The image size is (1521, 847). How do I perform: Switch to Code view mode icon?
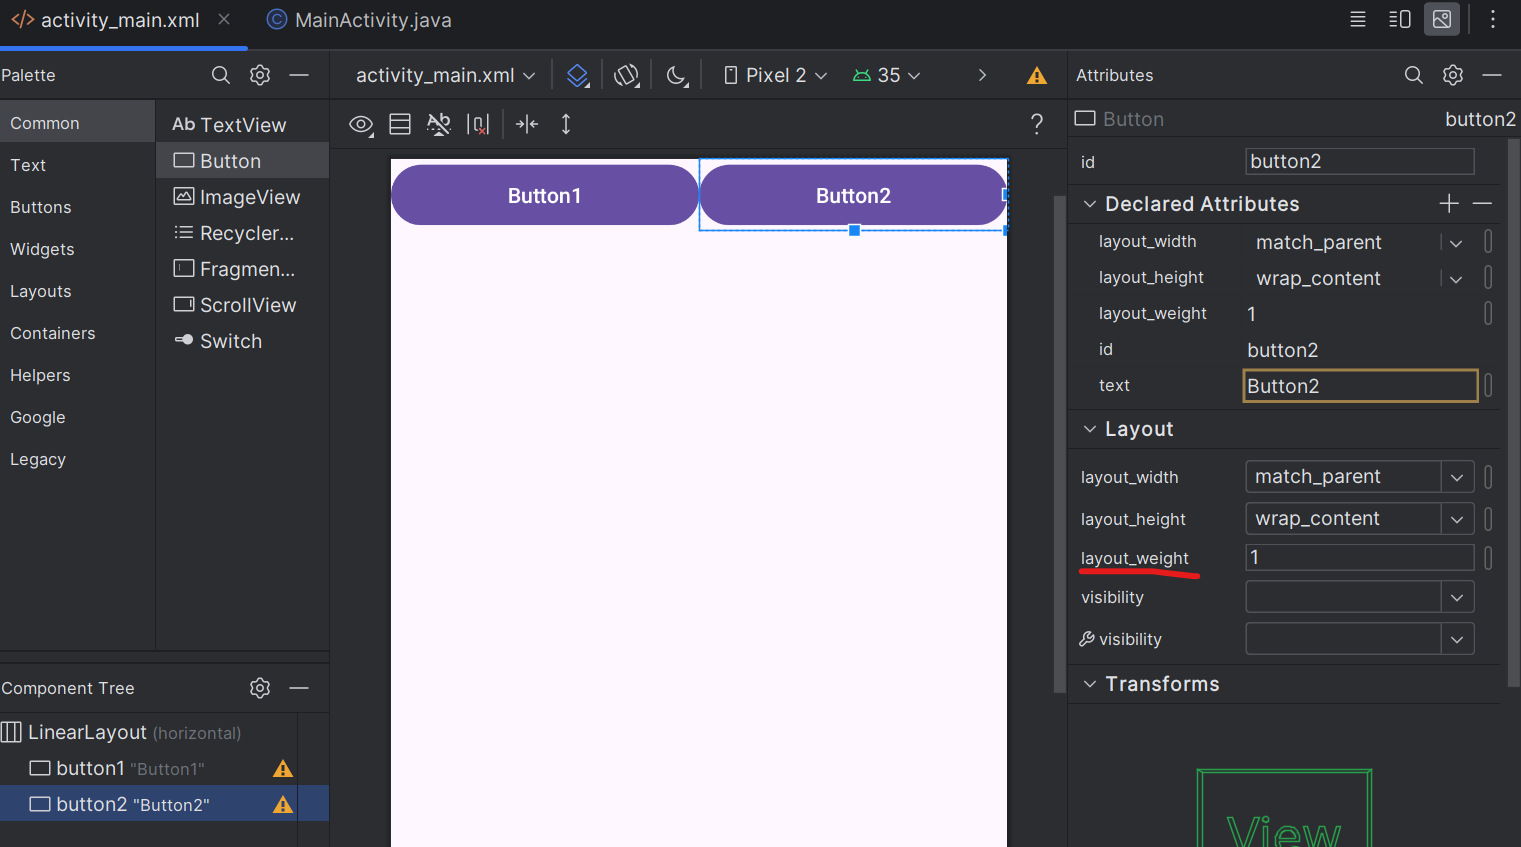point(1358,19)
